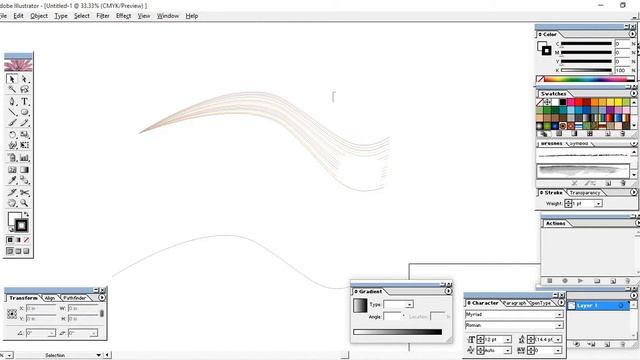This screenshot has height=360, width=640.
Task: Select the Line Segment tool
Action: [x=12, y=112]
